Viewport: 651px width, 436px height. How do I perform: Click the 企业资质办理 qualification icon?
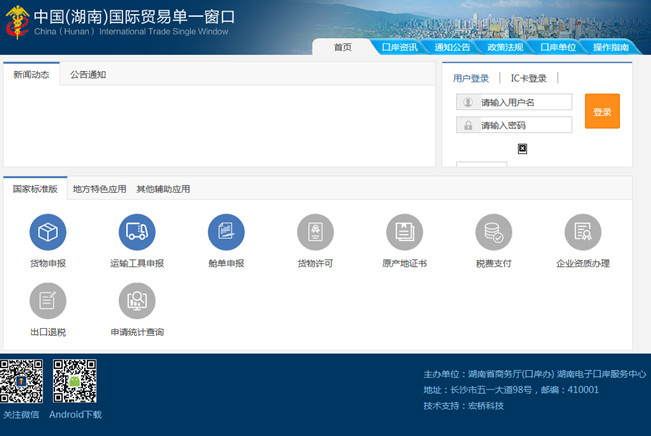point(582,232)
